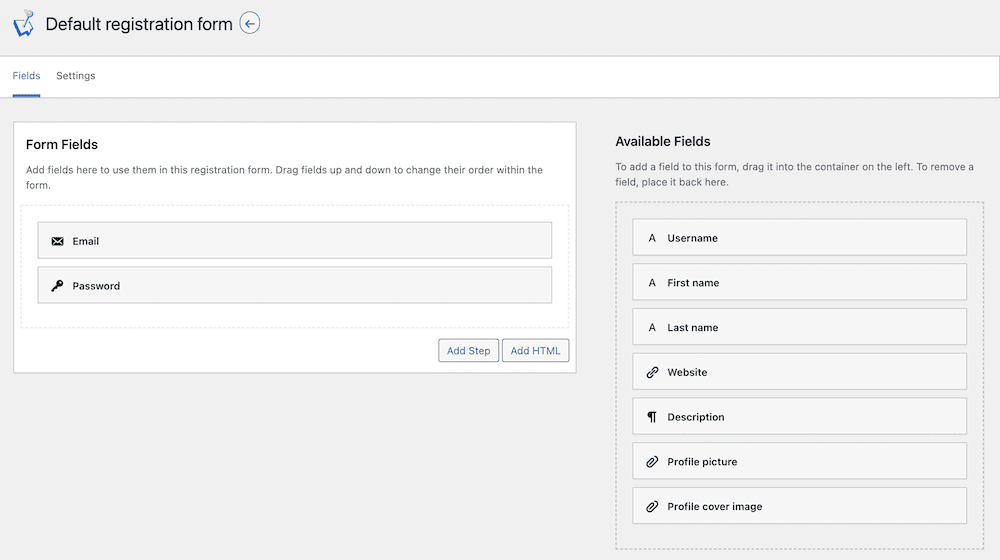Click the Description paragraph mark icon

652,417
